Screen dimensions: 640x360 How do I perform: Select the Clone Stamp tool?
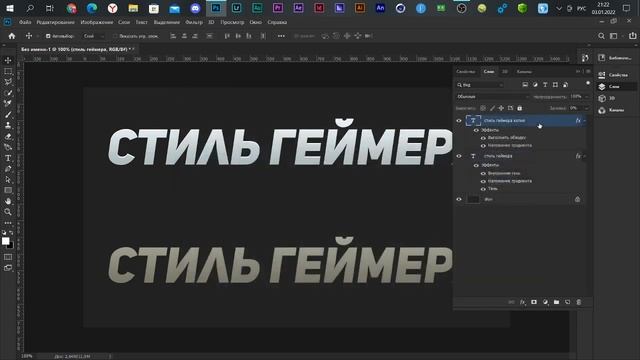click(8, 125)
